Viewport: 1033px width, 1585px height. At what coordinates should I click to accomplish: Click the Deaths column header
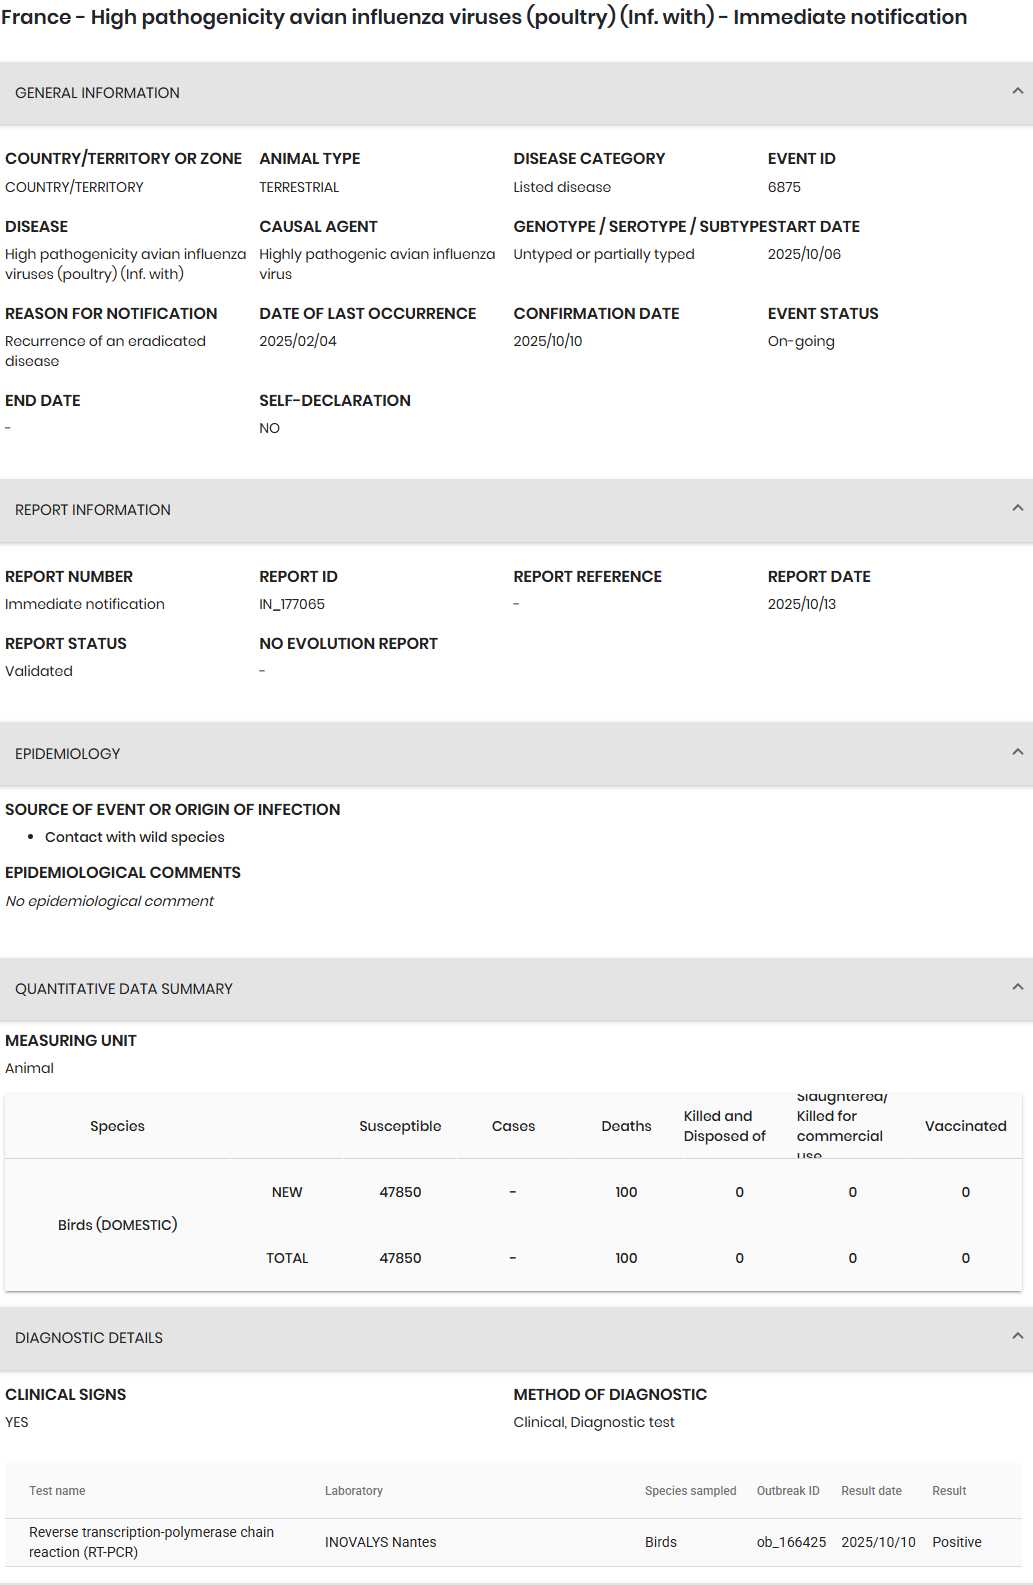(626, 1126)
